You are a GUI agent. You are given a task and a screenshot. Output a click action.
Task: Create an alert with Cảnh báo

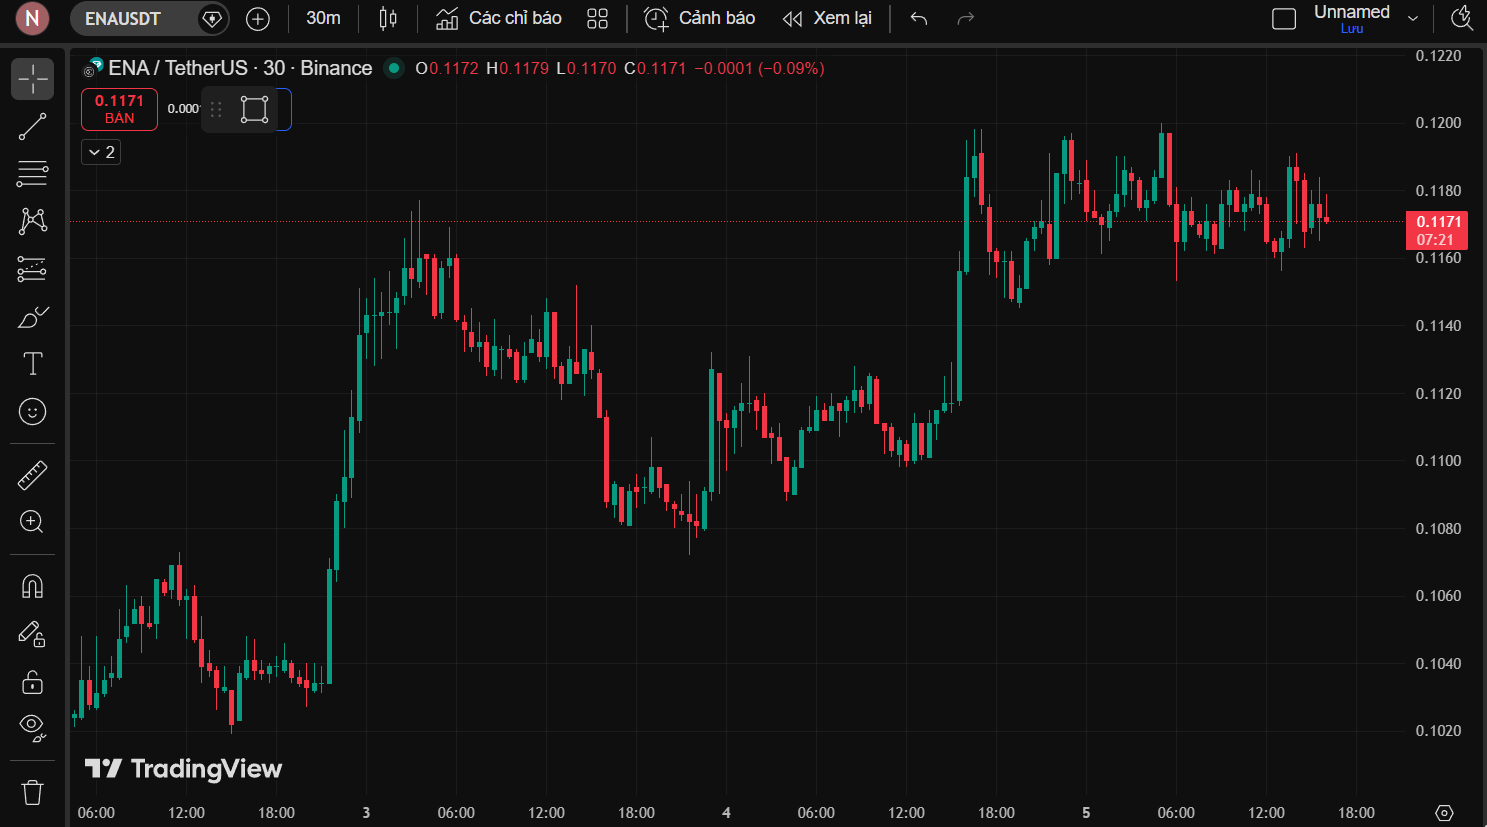click(699, 19)
